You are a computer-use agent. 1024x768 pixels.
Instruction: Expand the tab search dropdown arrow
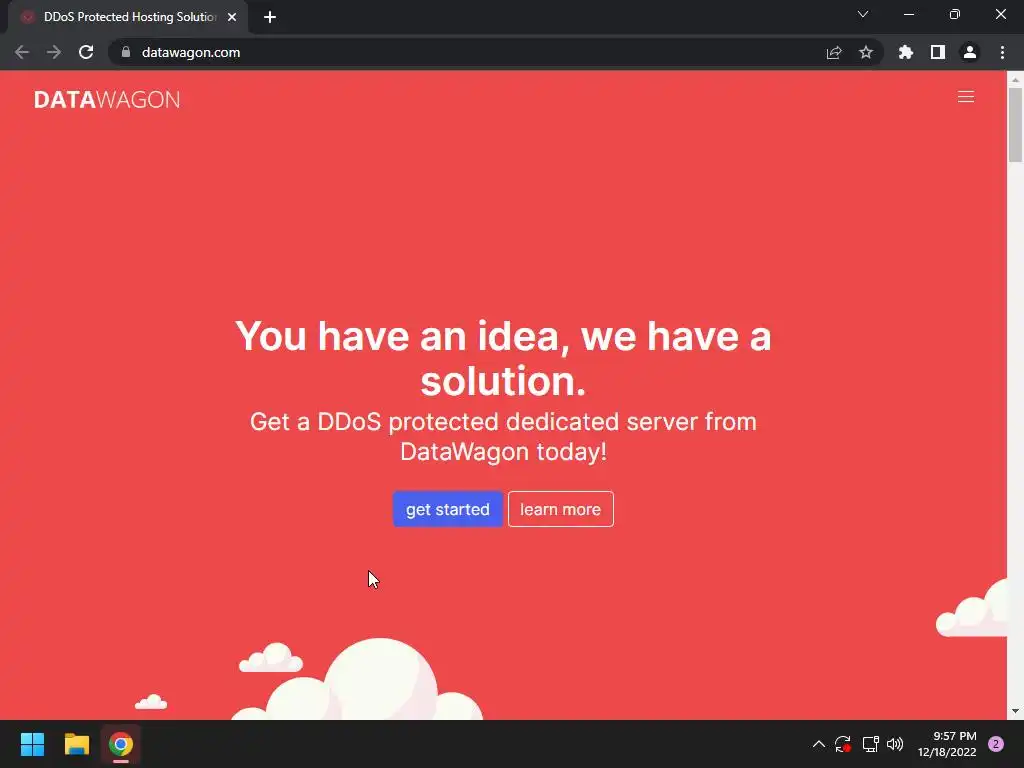863,14
